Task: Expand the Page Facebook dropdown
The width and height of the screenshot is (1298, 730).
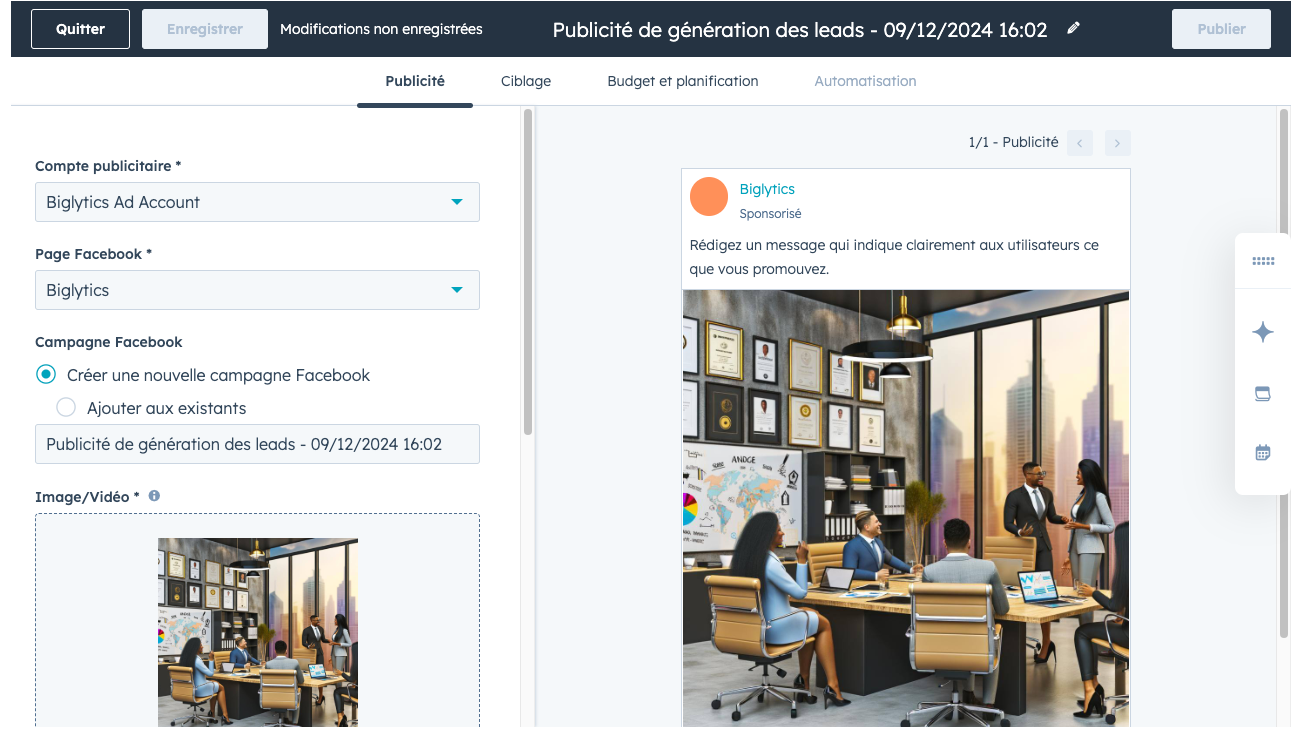Action: click(257, 290)
